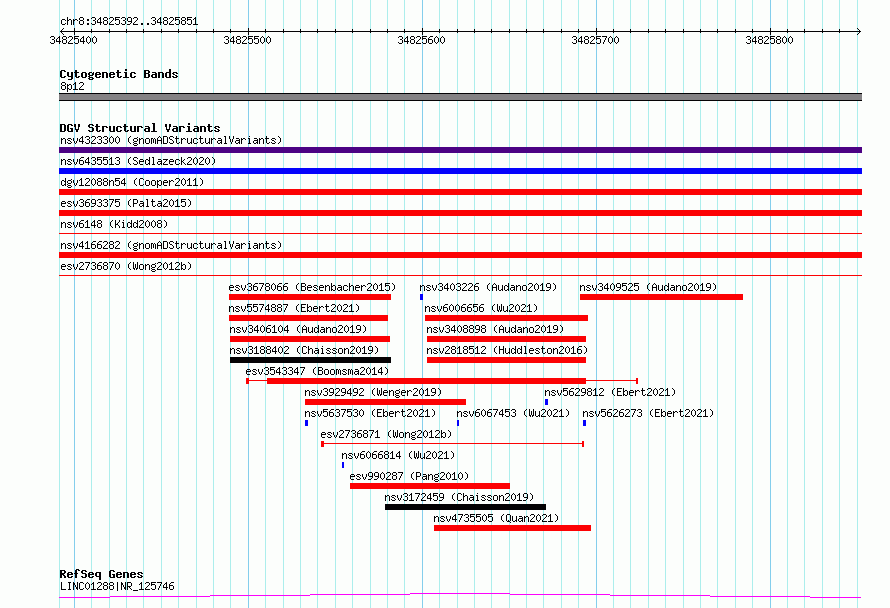Screen dimensions: 890x608
Task: Click the gray 8p12 cytogenetic band bar
Action: click(x=460, y=97)
